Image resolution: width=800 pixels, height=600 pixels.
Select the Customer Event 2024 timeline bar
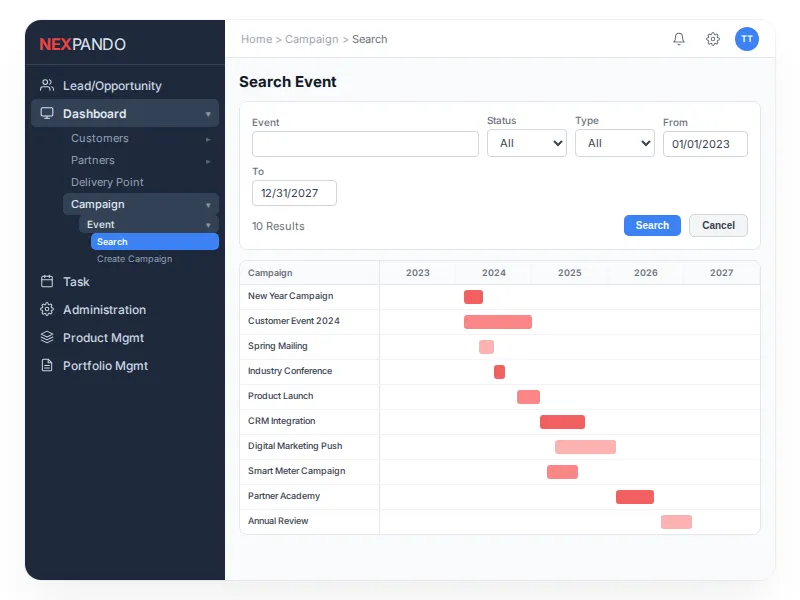[498, 322]
